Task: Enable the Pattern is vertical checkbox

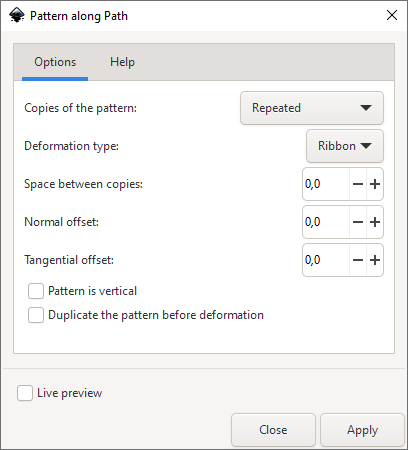Action: click(36, 291)
